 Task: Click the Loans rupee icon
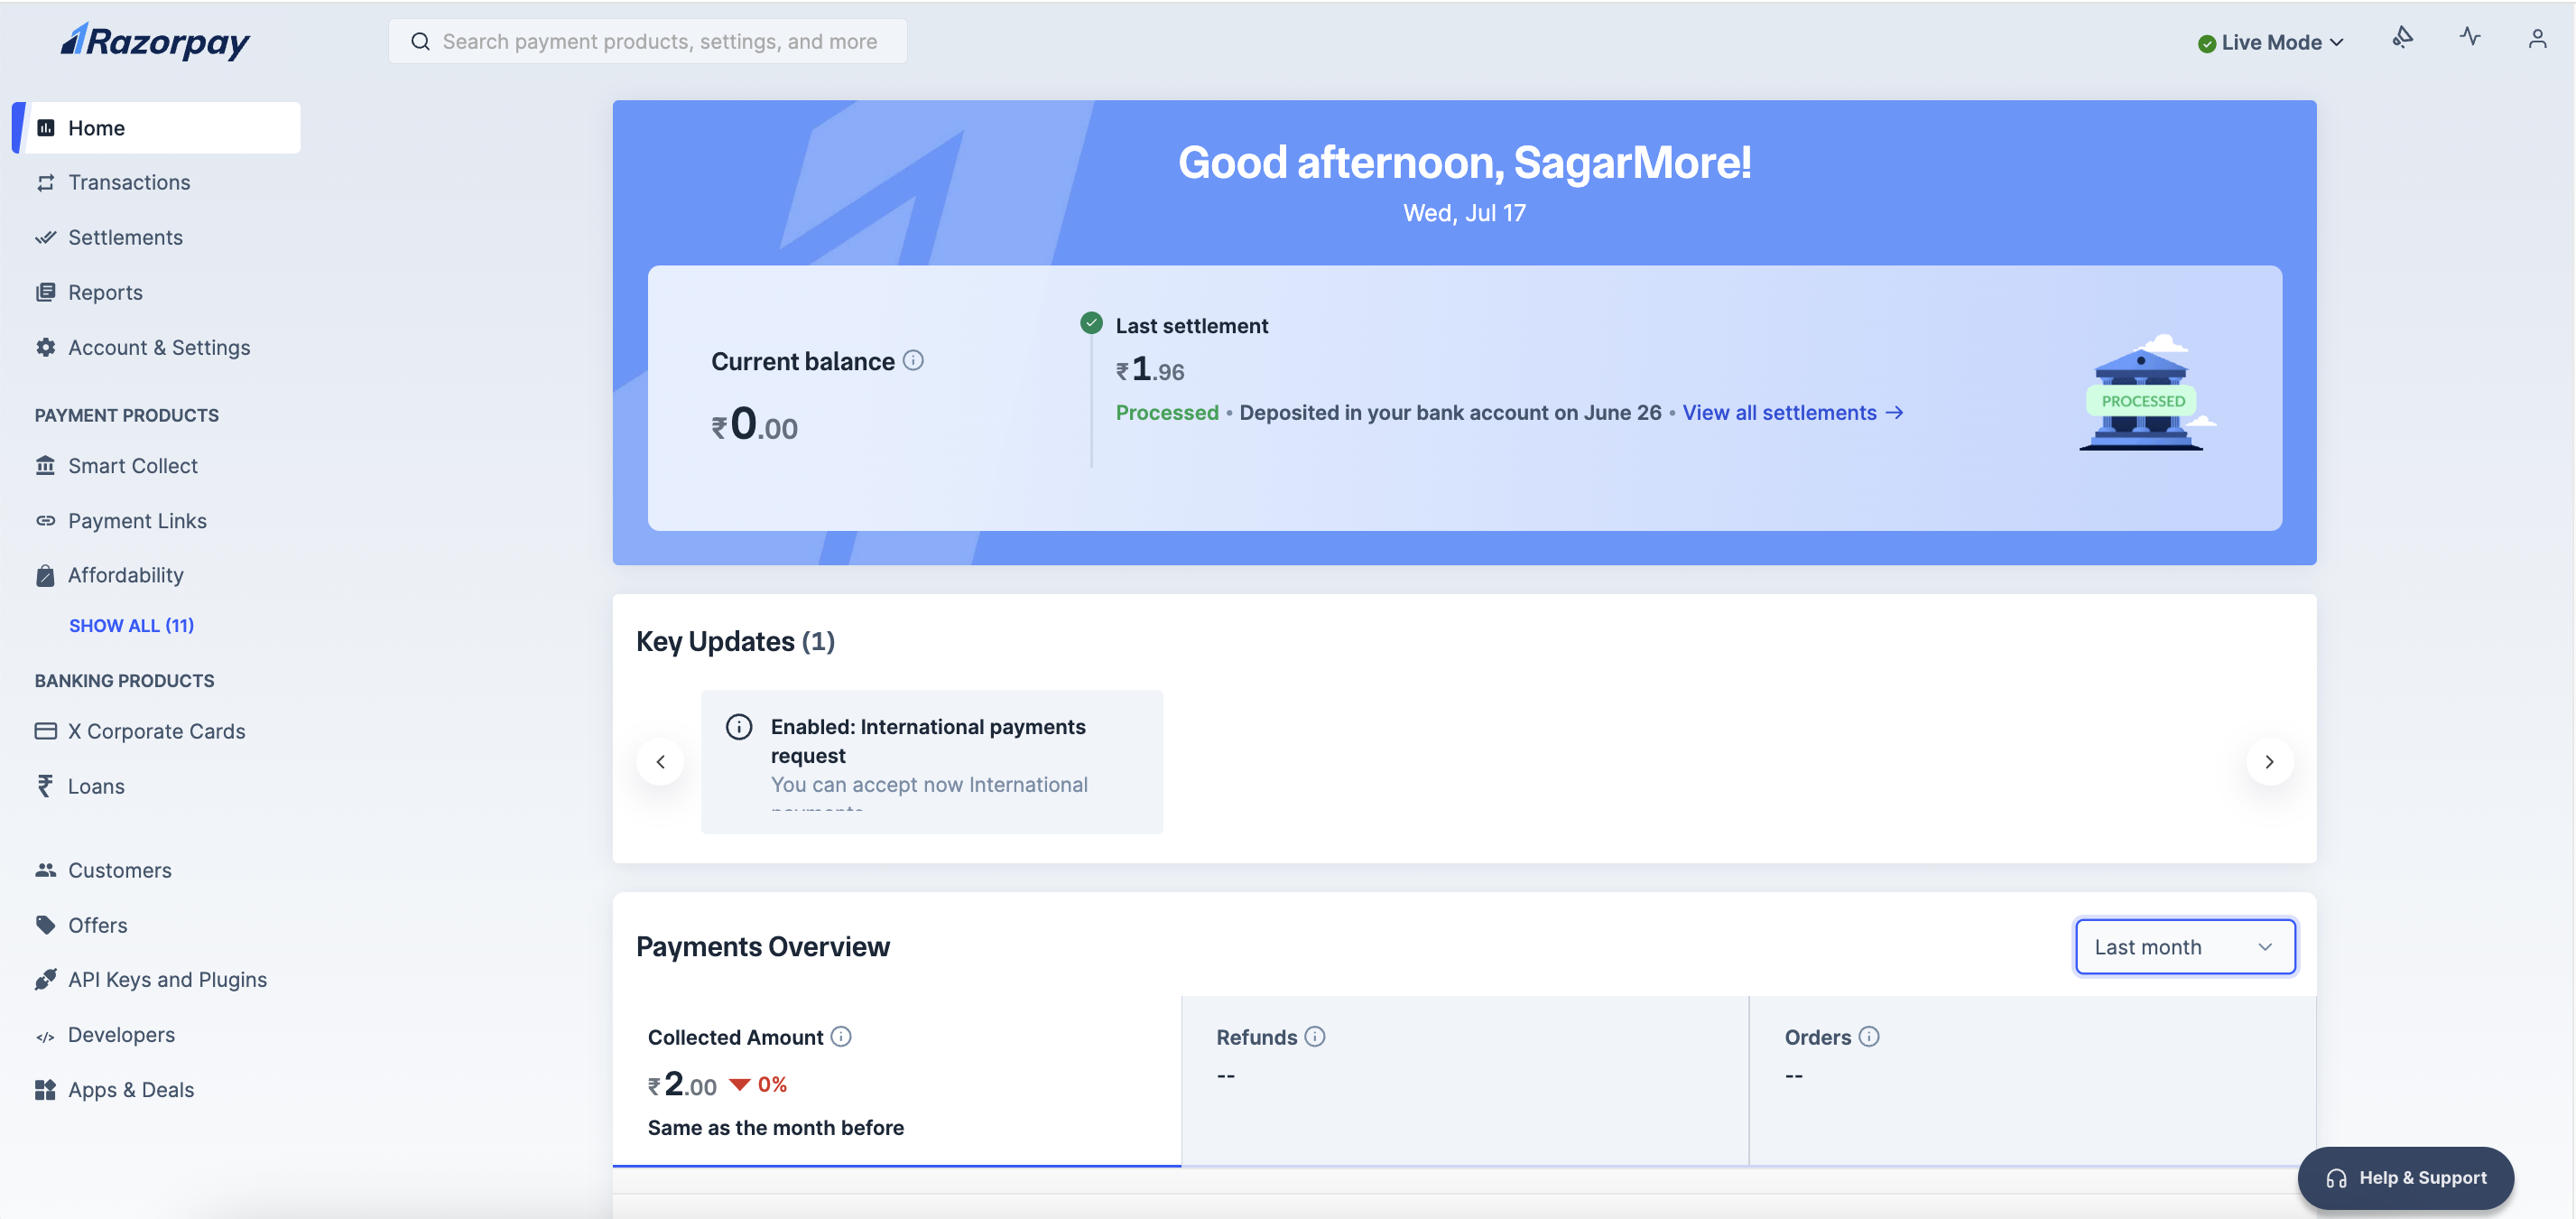coord(46,786)
